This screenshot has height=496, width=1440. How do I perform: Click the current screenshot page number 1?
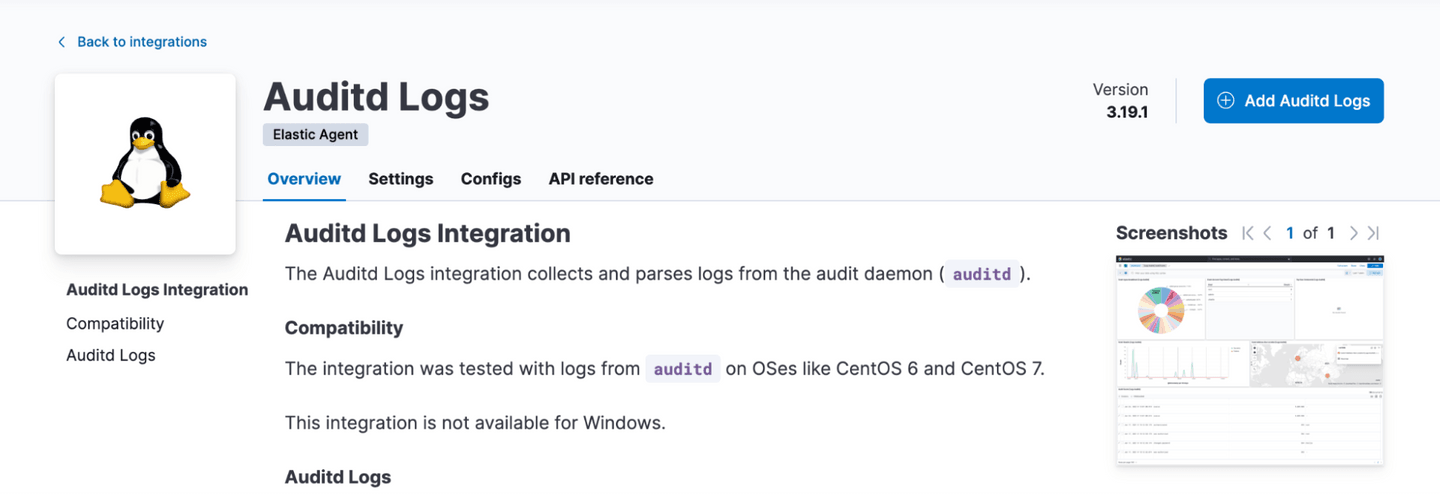[1290, 233]
